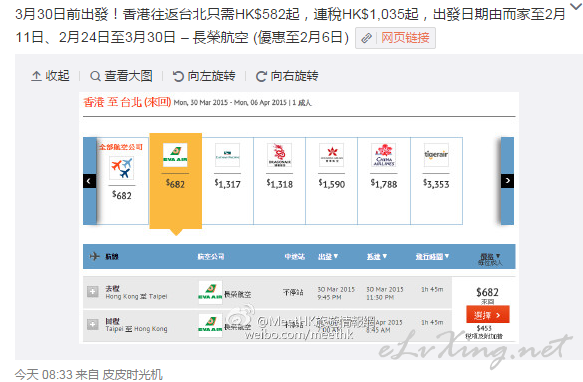The image size is (583, 382).
Task: Click the $682 price under EVA Air
Action: tap(175, 184)
